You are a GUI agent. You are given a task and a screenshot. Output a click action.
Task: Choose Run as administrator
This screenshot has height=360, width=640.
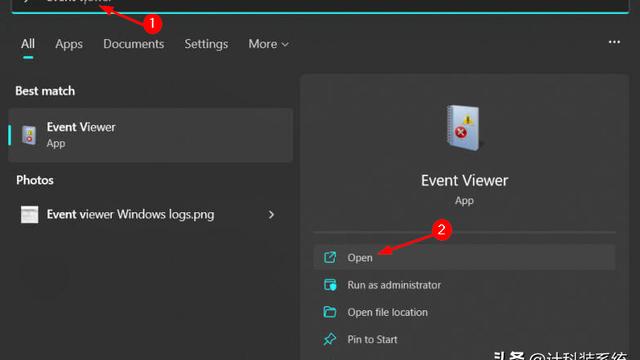(x=464, y=285)
